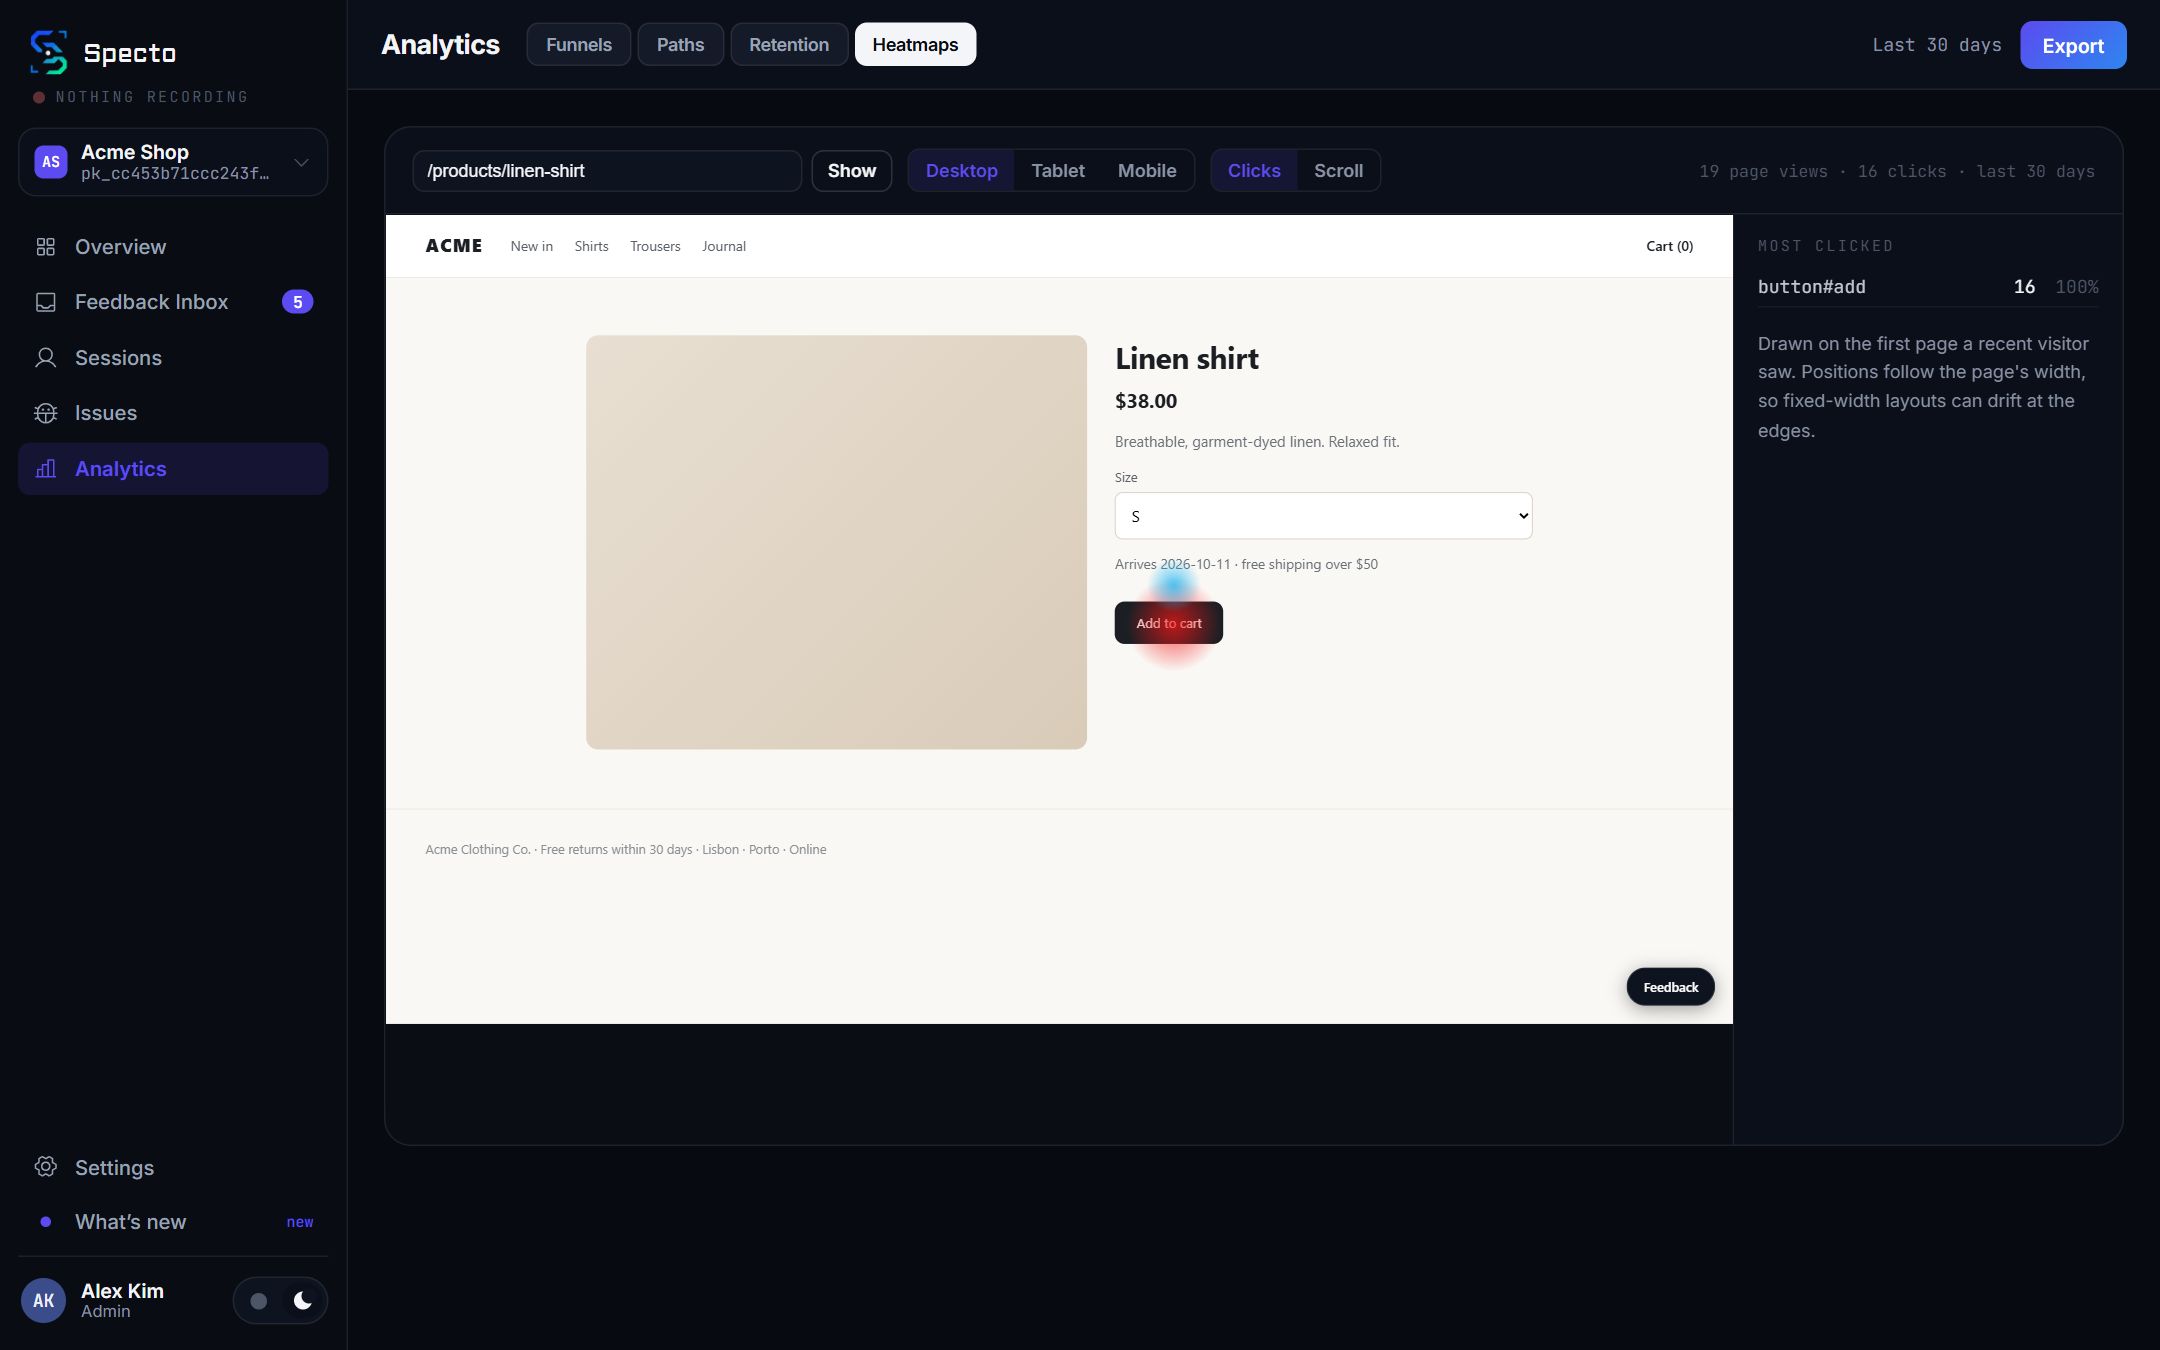Click the Specto logo icon
Viewport: 2160px width, 1350px height.
(x=48, y=52)
